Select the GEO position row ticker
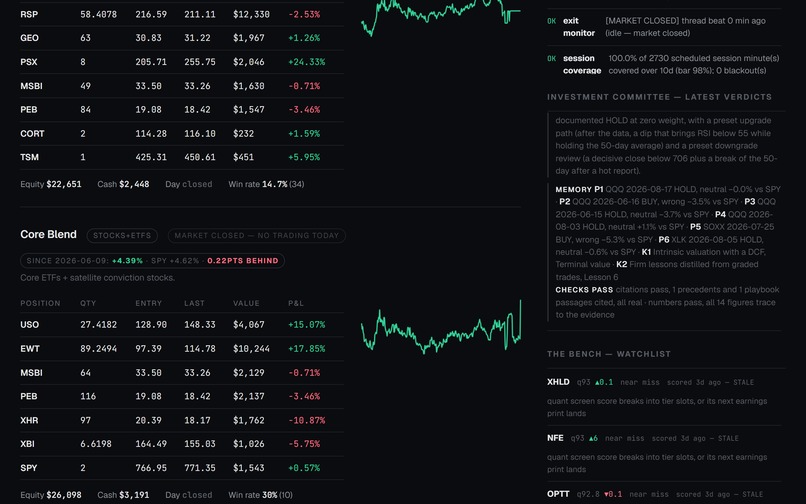Viewport: 806px width, 504px height. click(x=29, y=38)
